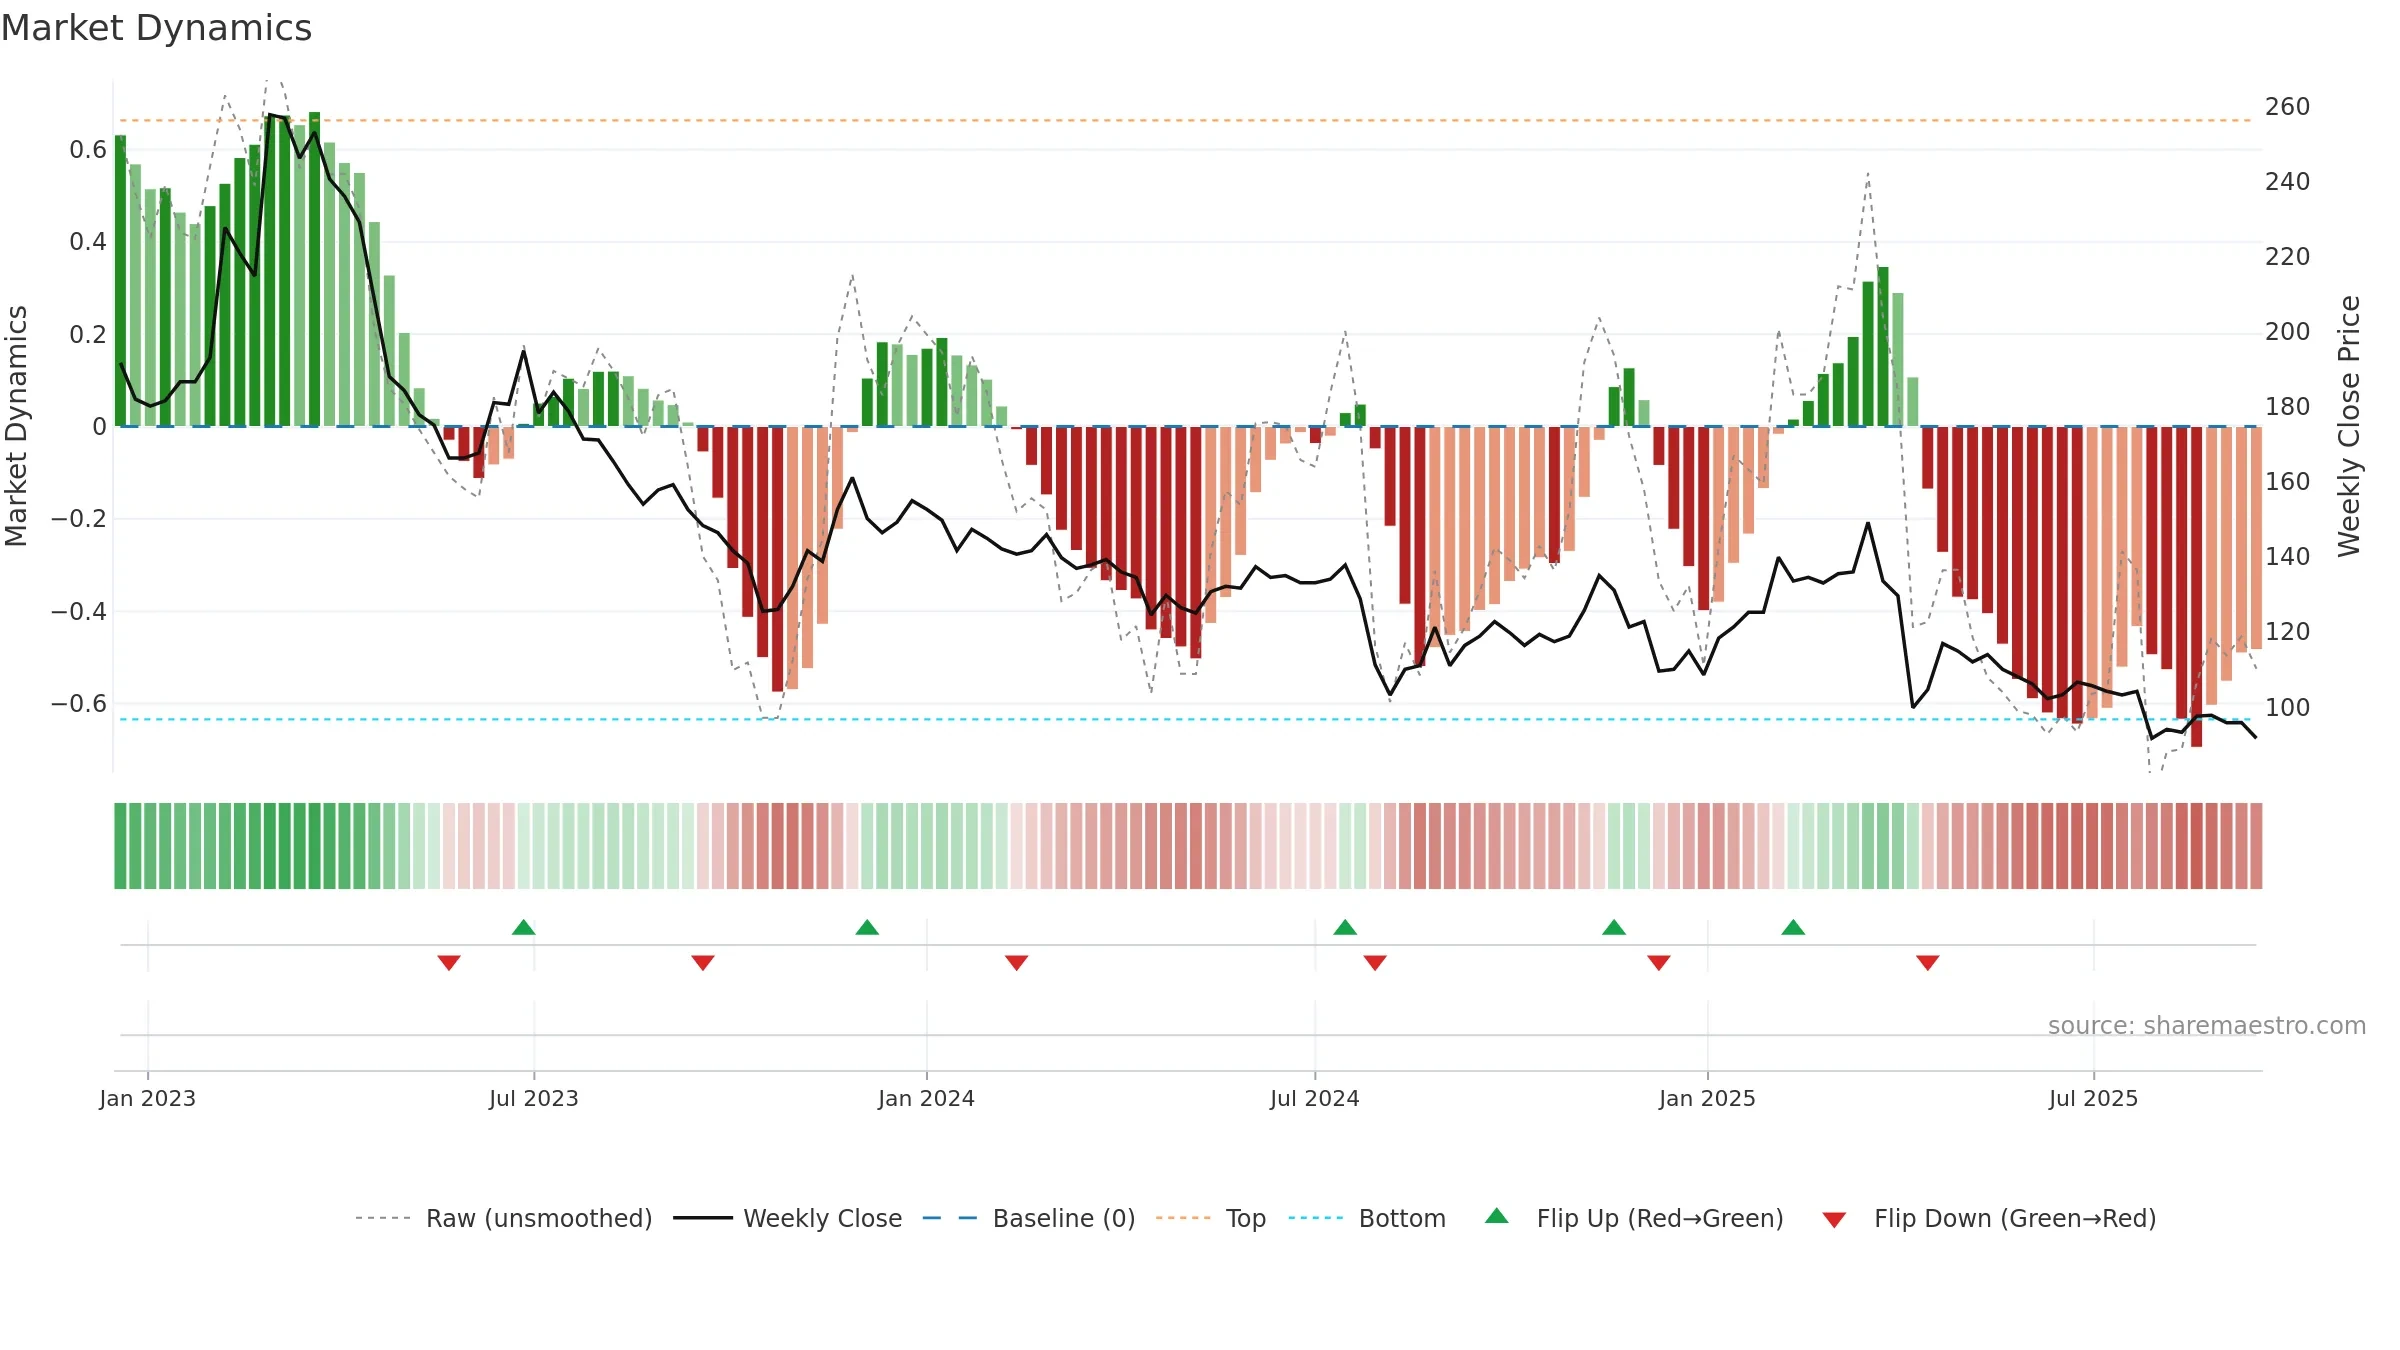Click the 0.2 left axis tick label
This screenshot has height=1350, width=2400.
point(88,334)
